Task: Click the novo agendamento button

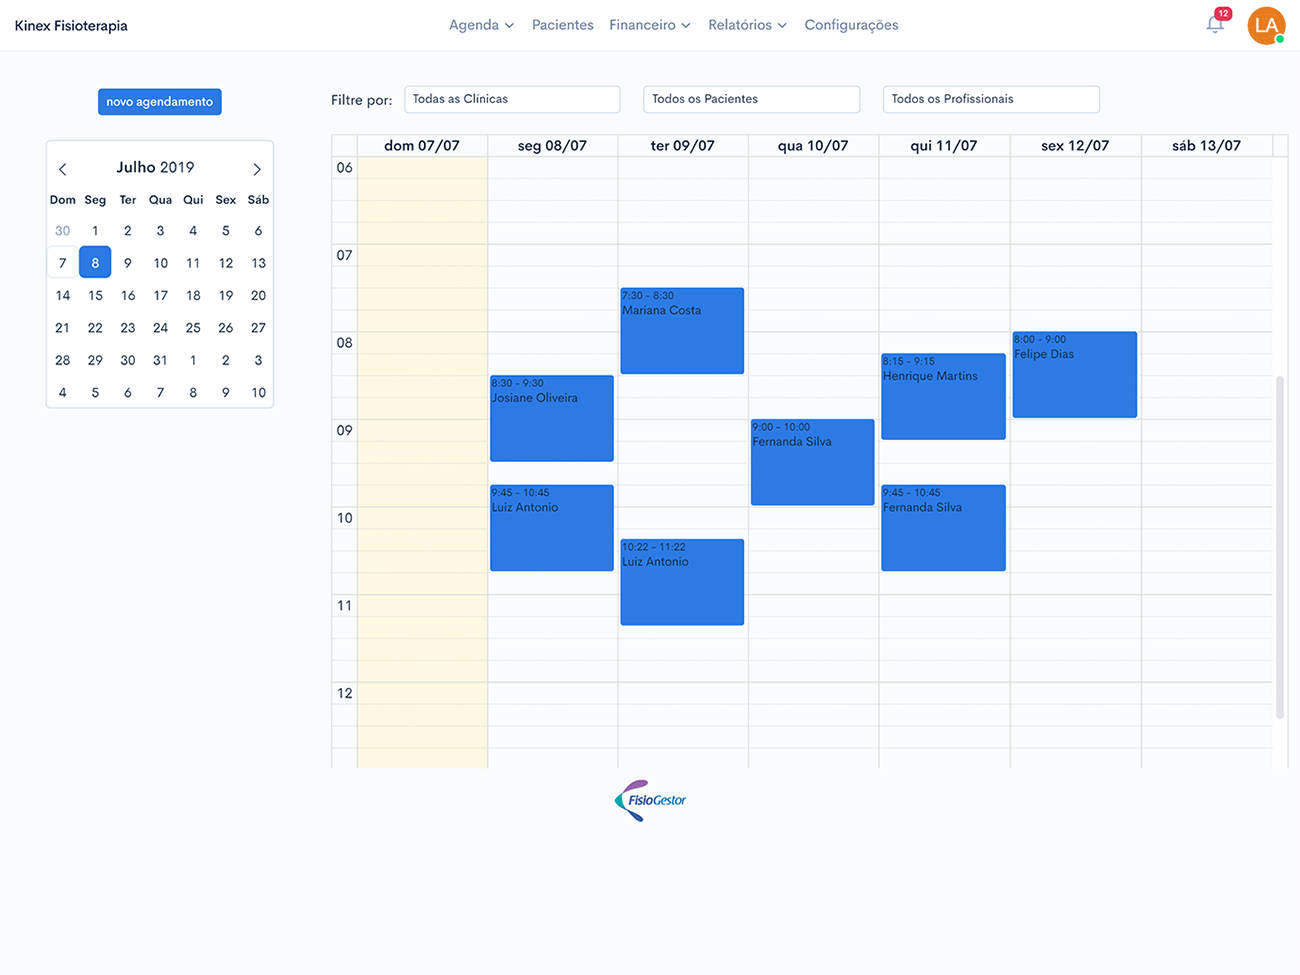Action: pos(160,102)
